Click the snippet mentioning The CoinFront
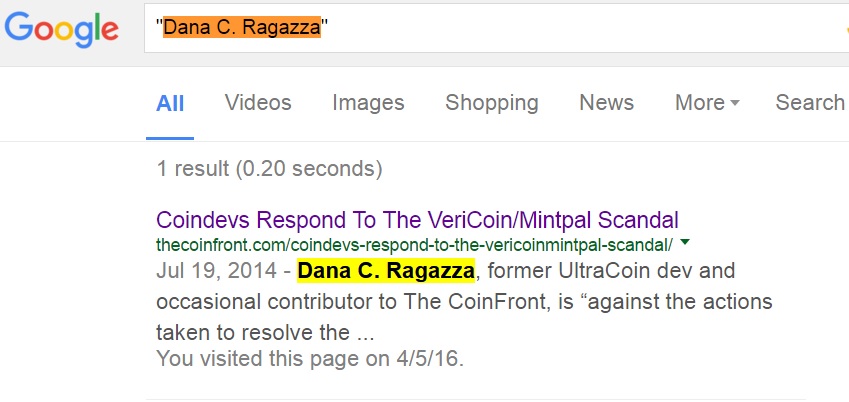 464,302
